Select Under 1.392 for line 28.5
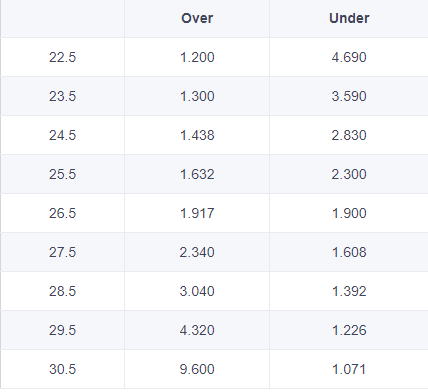This screenshot has width=428, height=392. click(x=349, y=291)
